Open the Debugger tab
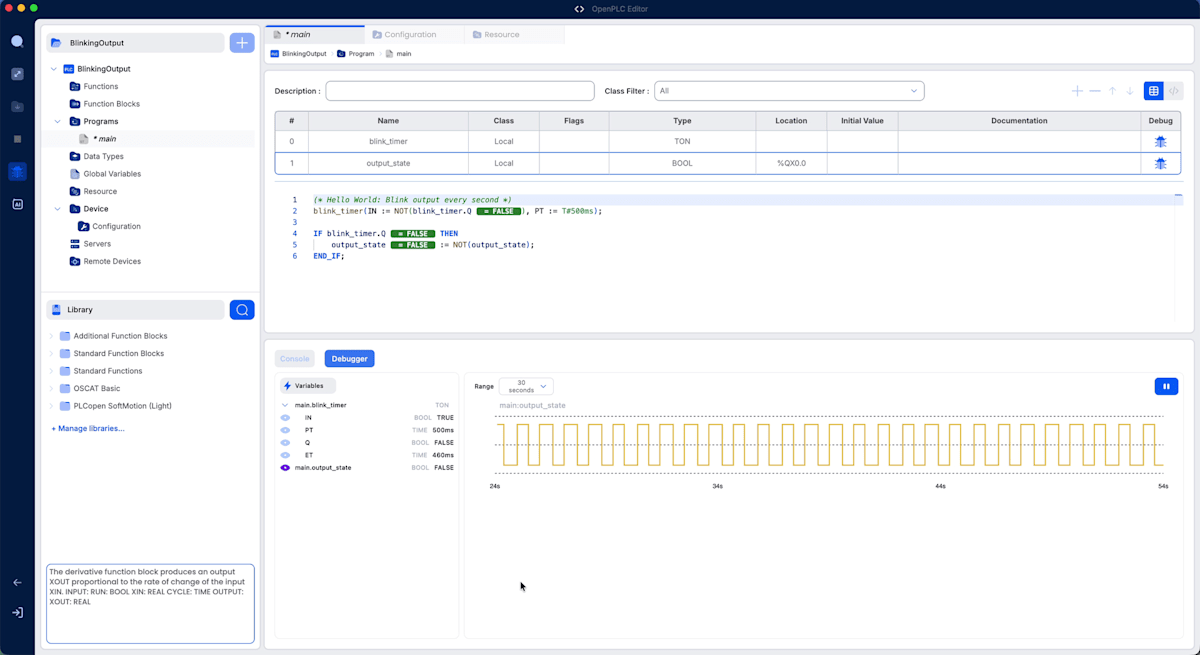The width and height of the screenshot is (1200, 655). 349,359
